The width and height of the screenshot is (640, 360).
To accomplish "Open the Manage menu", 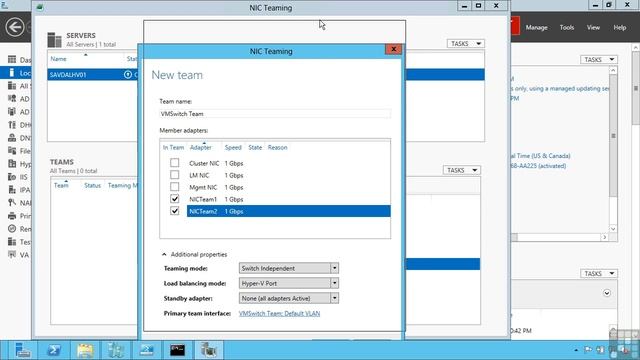I will pos(536,27).
